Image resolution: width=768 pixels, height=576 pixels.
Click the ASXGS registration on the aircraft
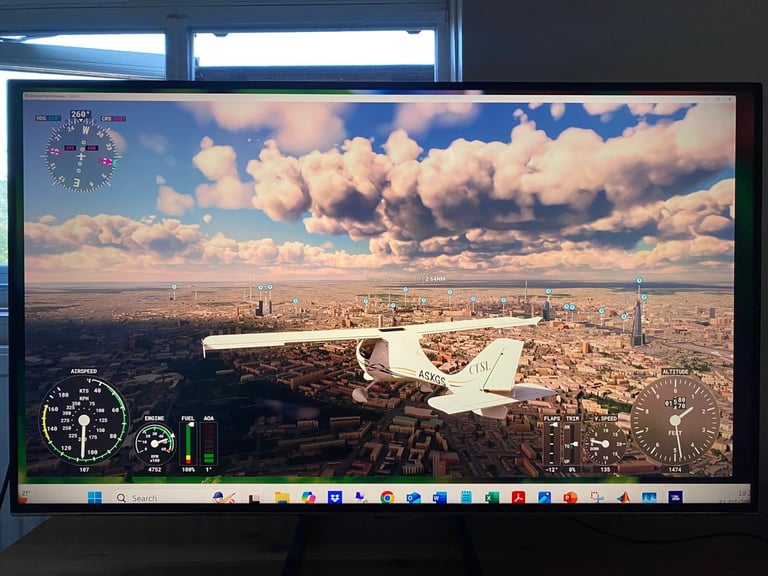[432, 378]
